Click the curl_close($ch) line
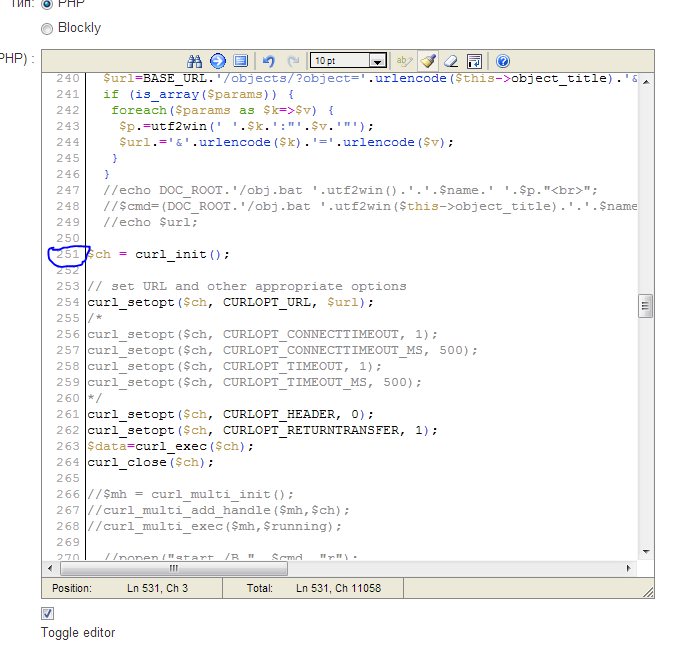The height and width of the screenshot is (650, 673). (x=150, y=462)
